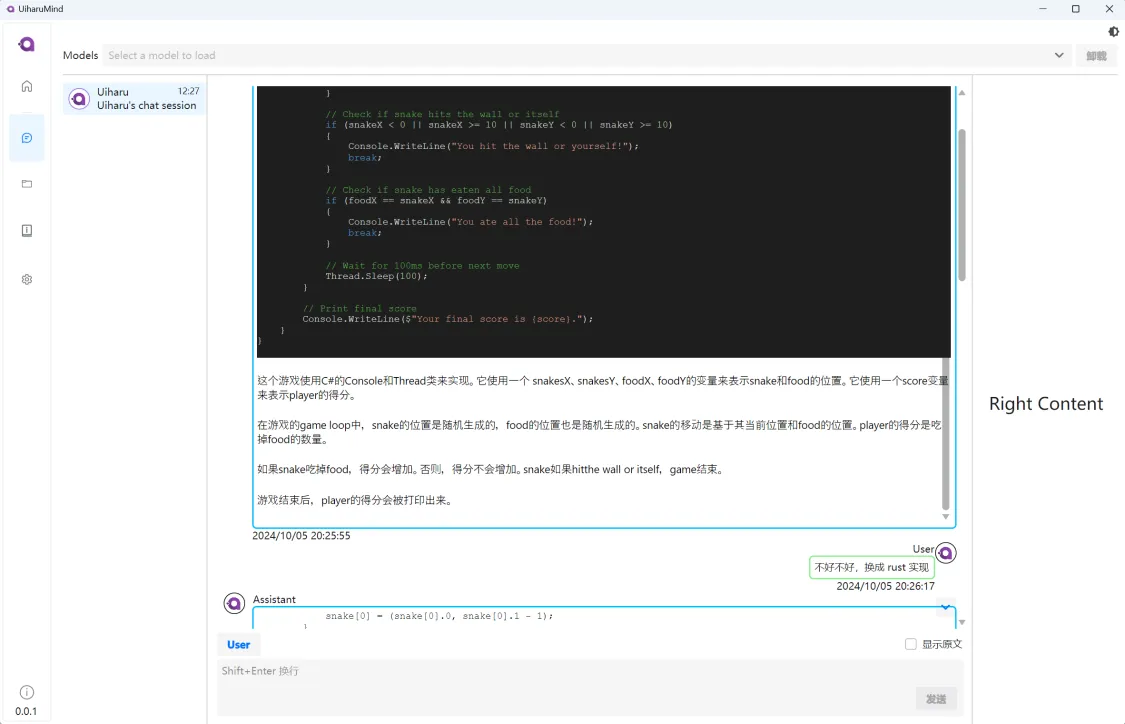Click the info icon above version 0.0.1

(27, 692)
